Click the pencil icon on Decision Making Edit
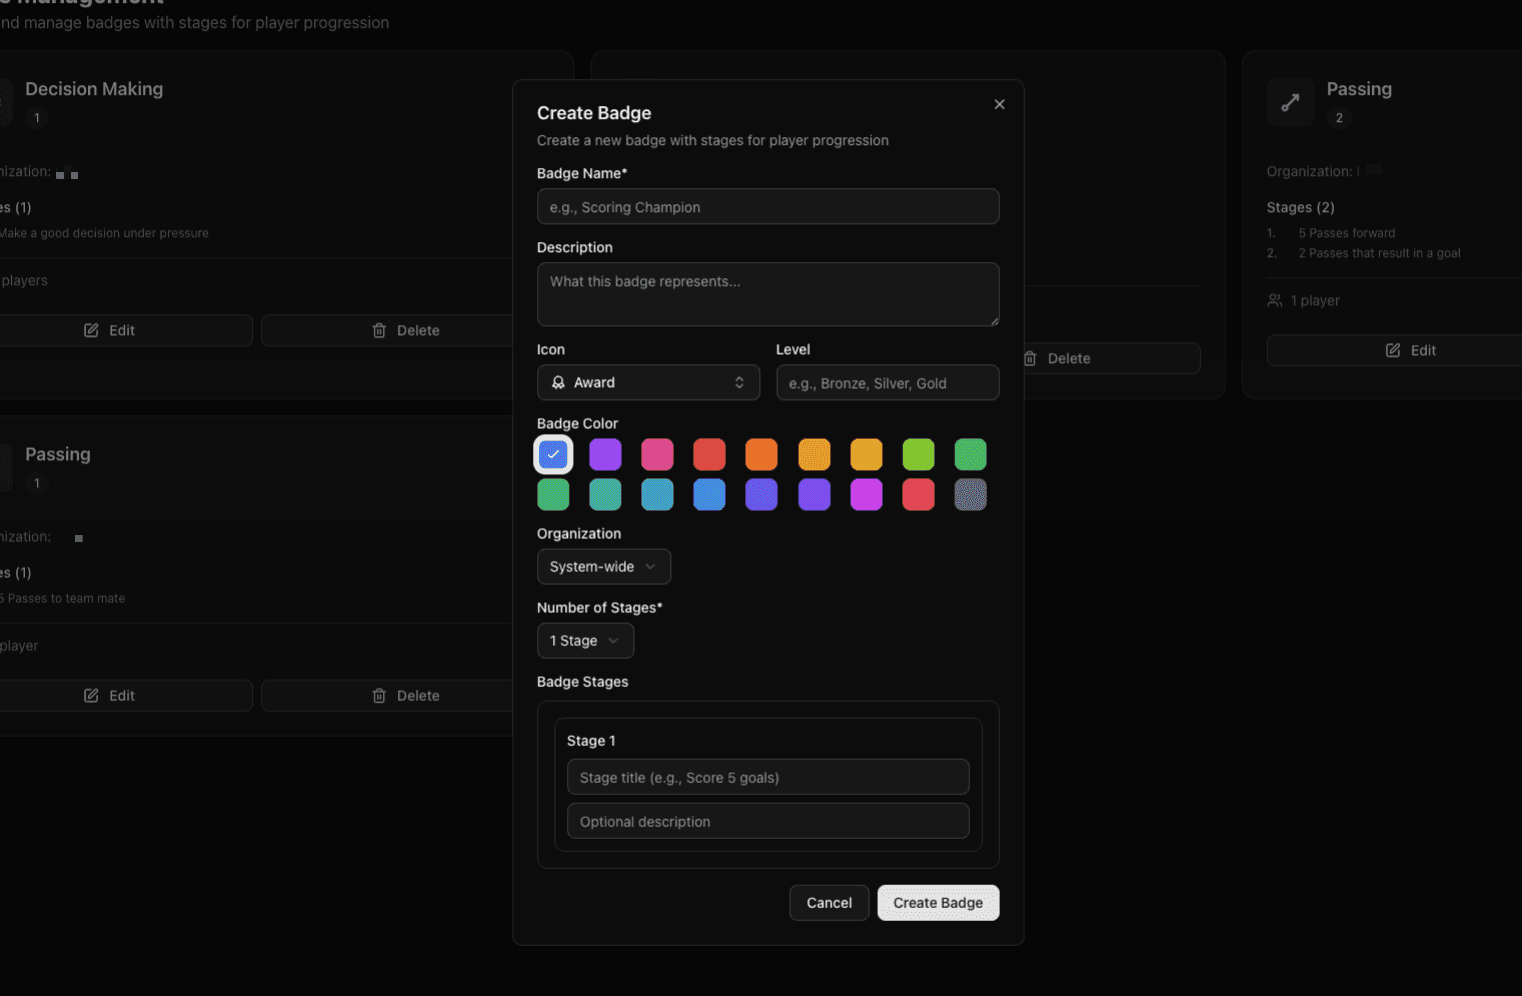Screen dimensions: 1522x996 (x=91, y=331)
